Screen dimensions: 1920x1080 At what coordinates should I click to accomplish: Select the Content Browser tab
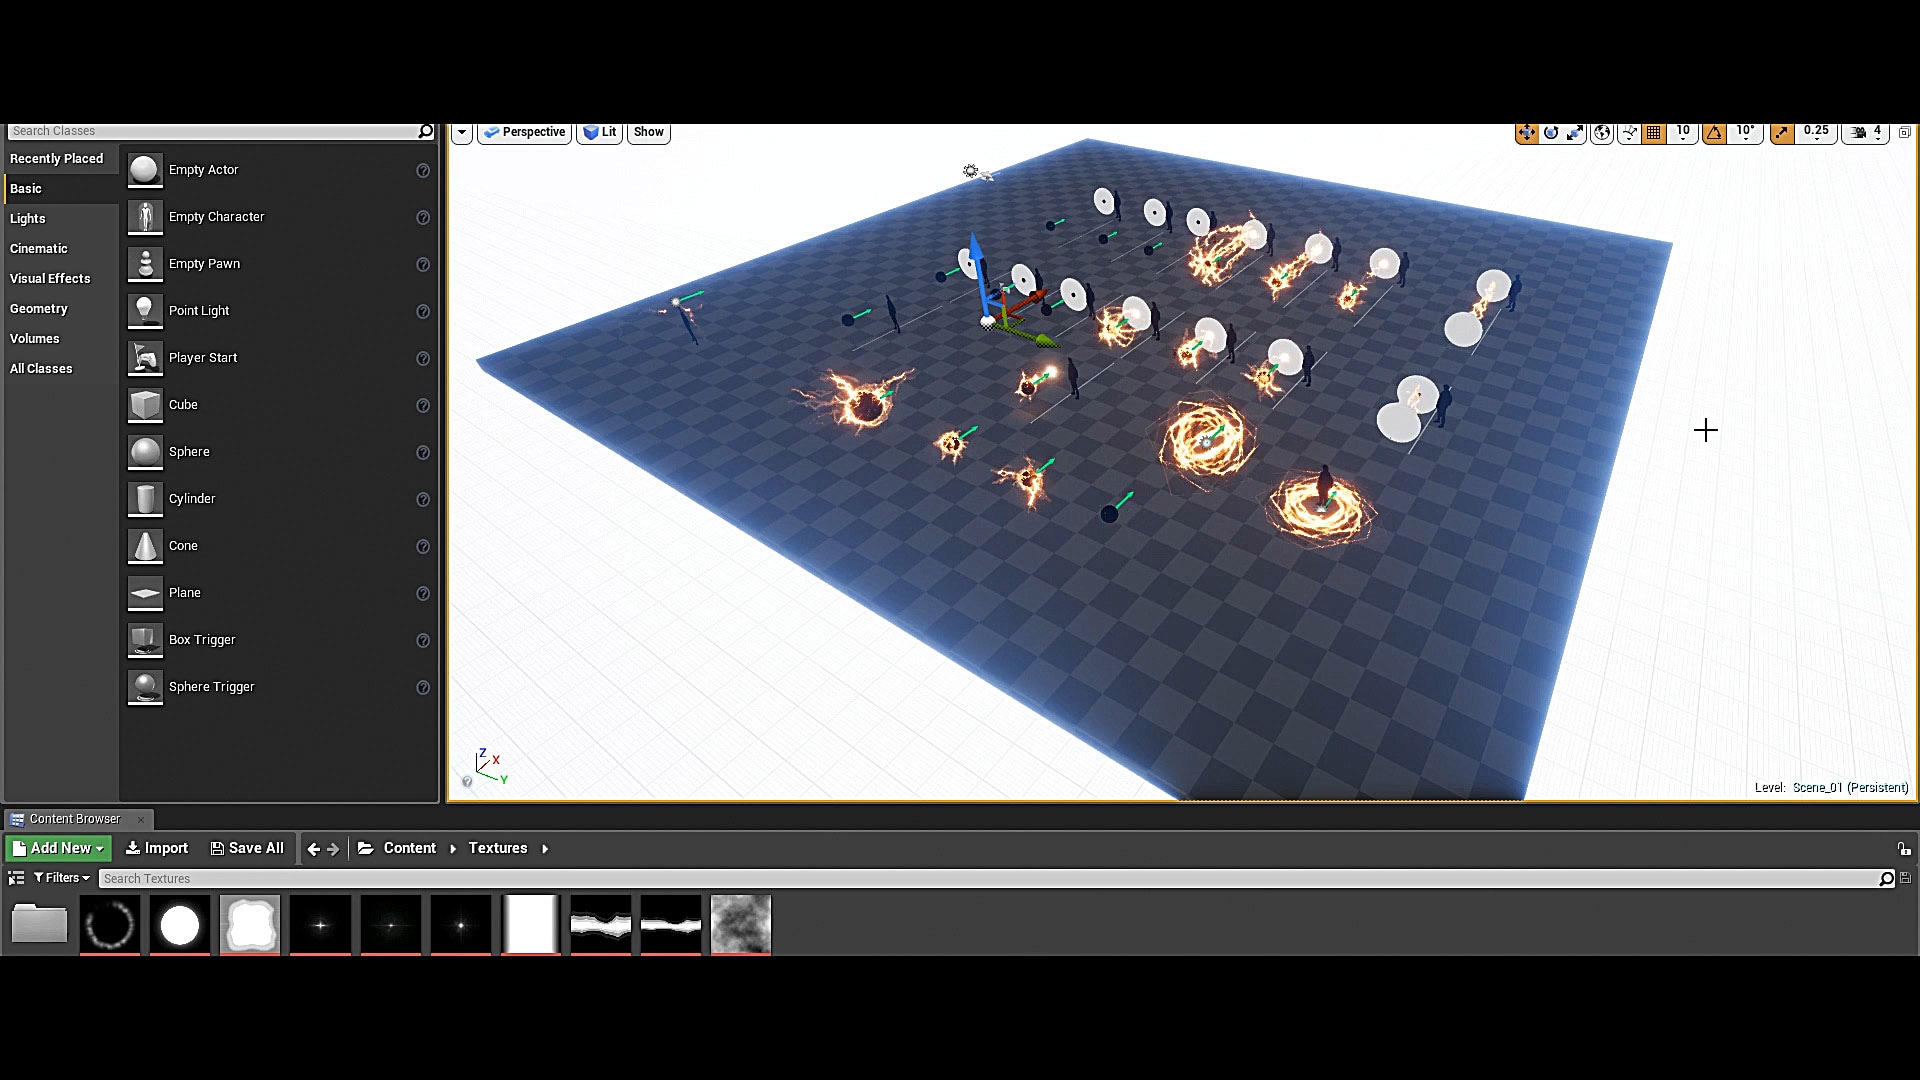click(75, 818)
